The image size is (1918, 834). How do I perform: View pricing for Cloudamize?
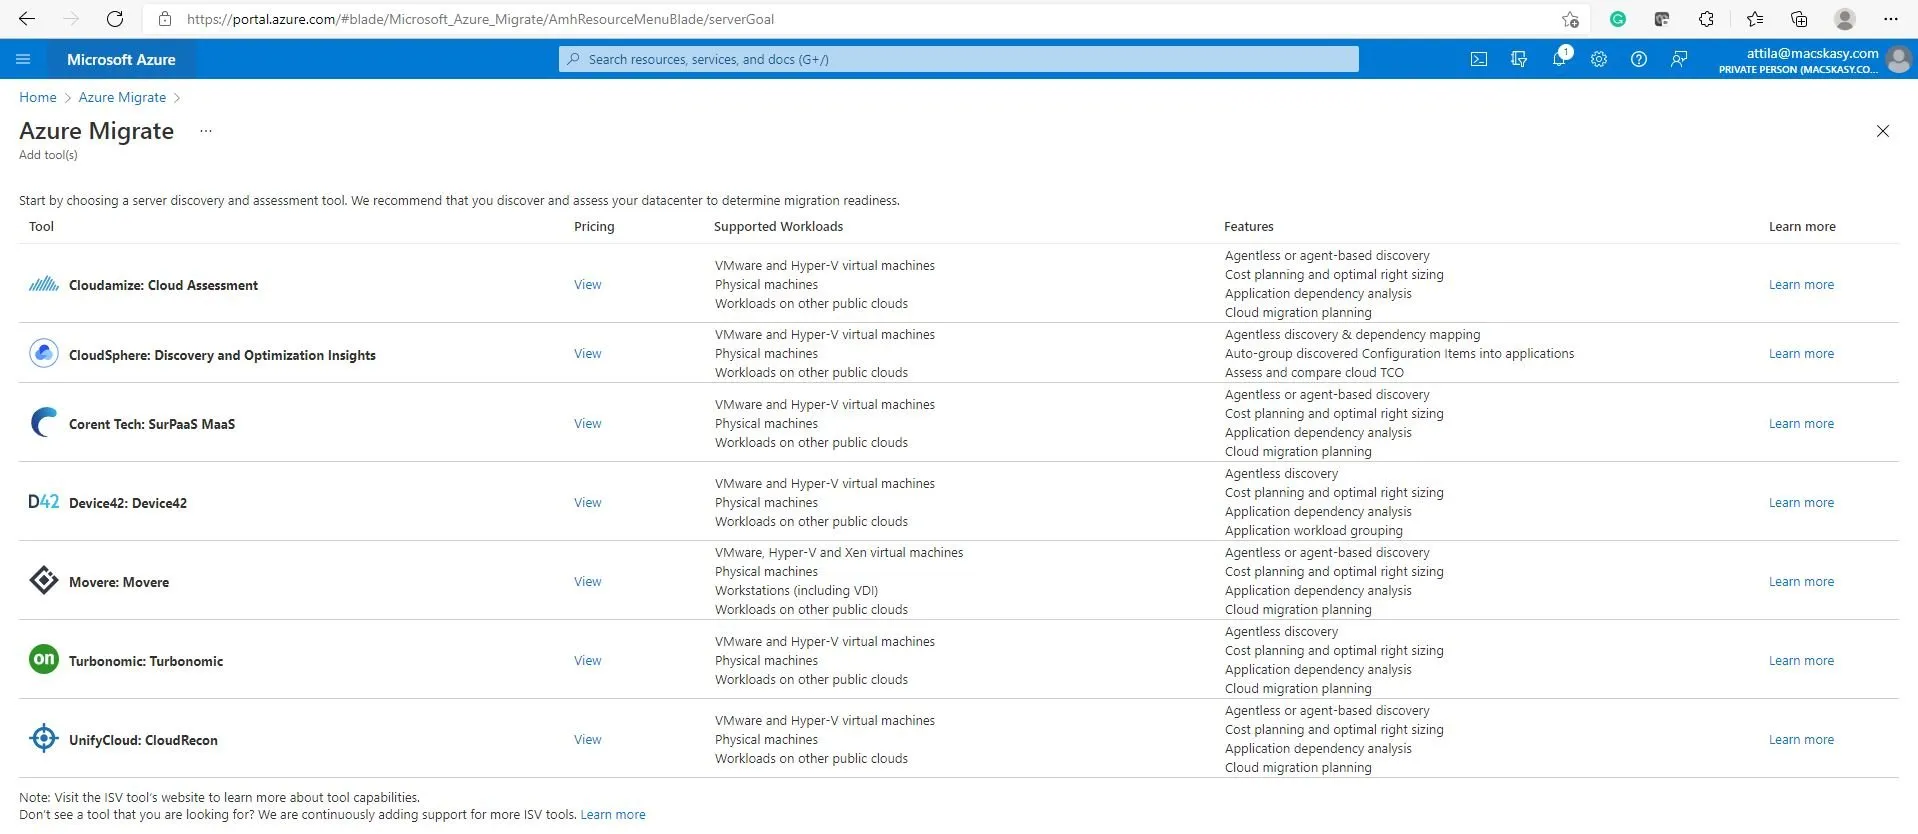point(588,285)
